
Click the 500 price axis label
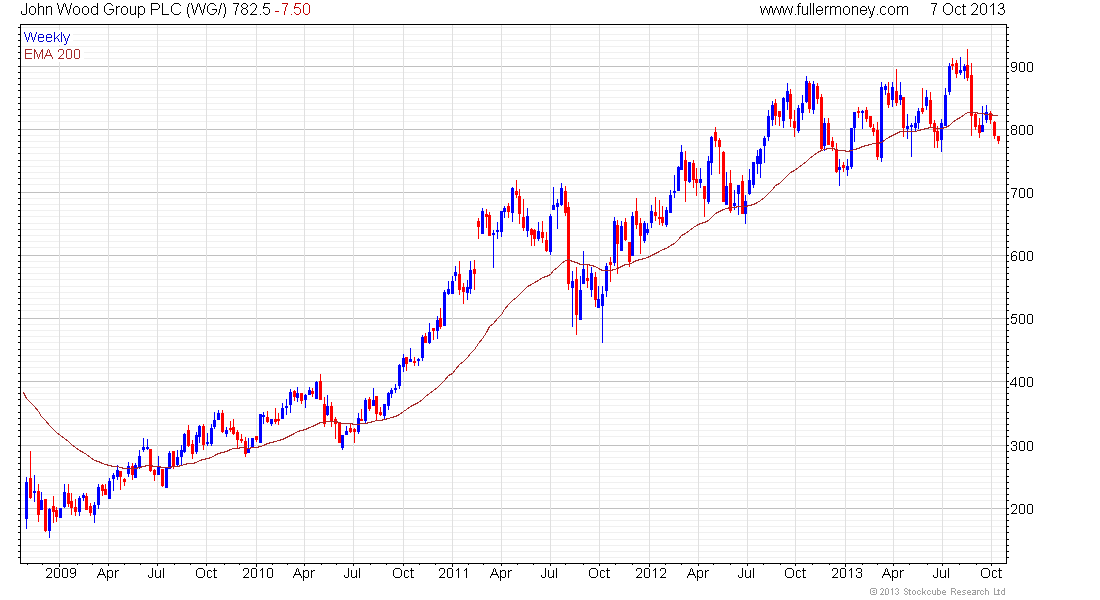click(x=1021, y=320)
